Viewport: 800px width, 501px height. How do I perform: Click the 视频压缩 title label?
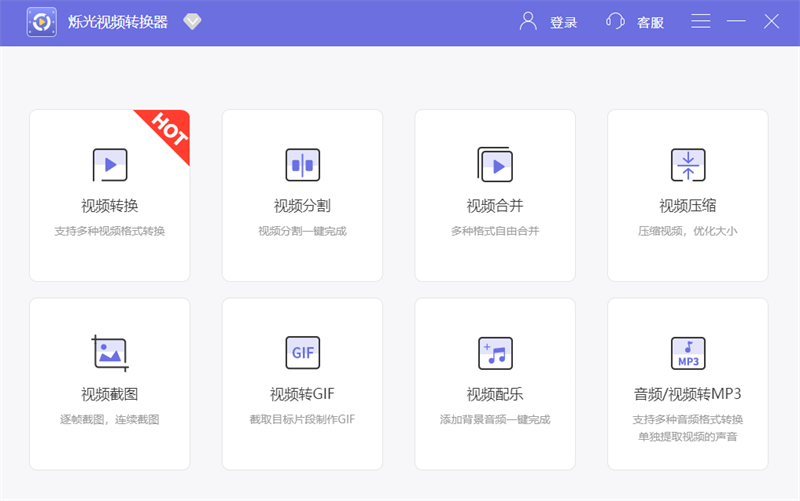[687, 206]
